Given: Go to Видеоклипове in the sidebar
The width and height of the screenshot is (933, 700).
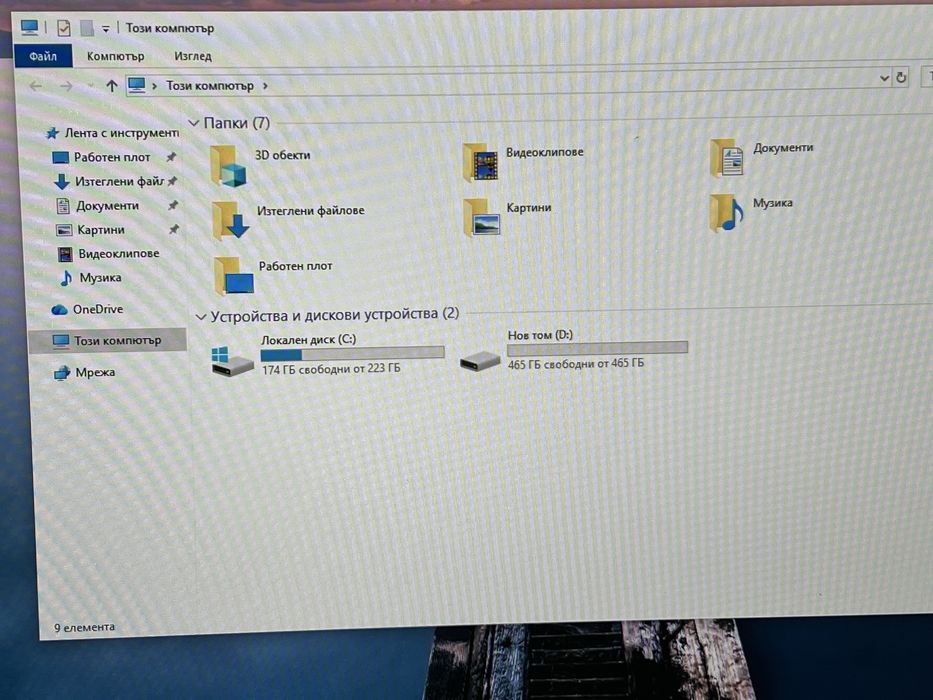Looking at the screenshot, I should click(108, 254).
